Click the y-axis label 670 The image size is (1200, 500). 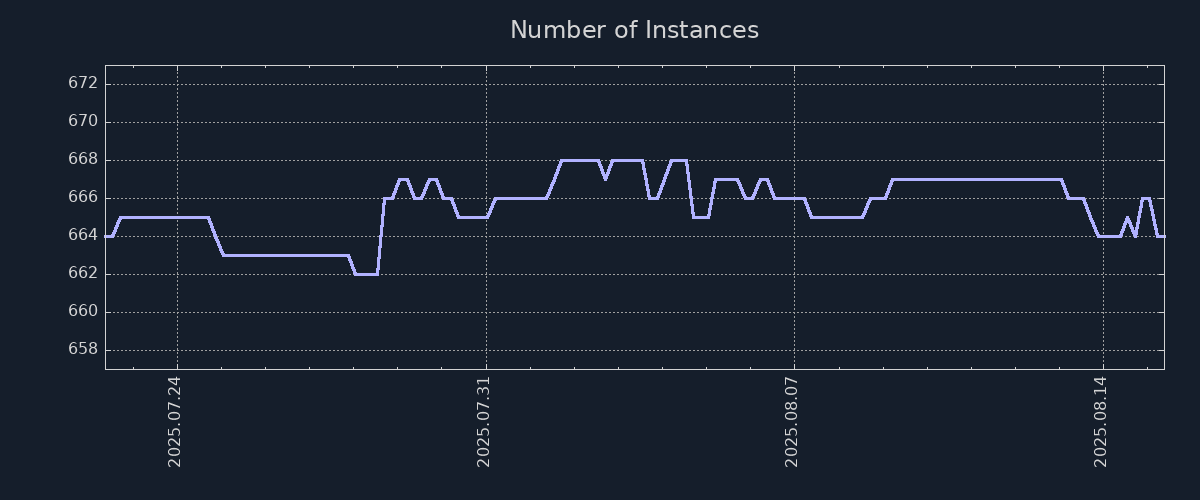pyautogui.click(x=83, y=121)
